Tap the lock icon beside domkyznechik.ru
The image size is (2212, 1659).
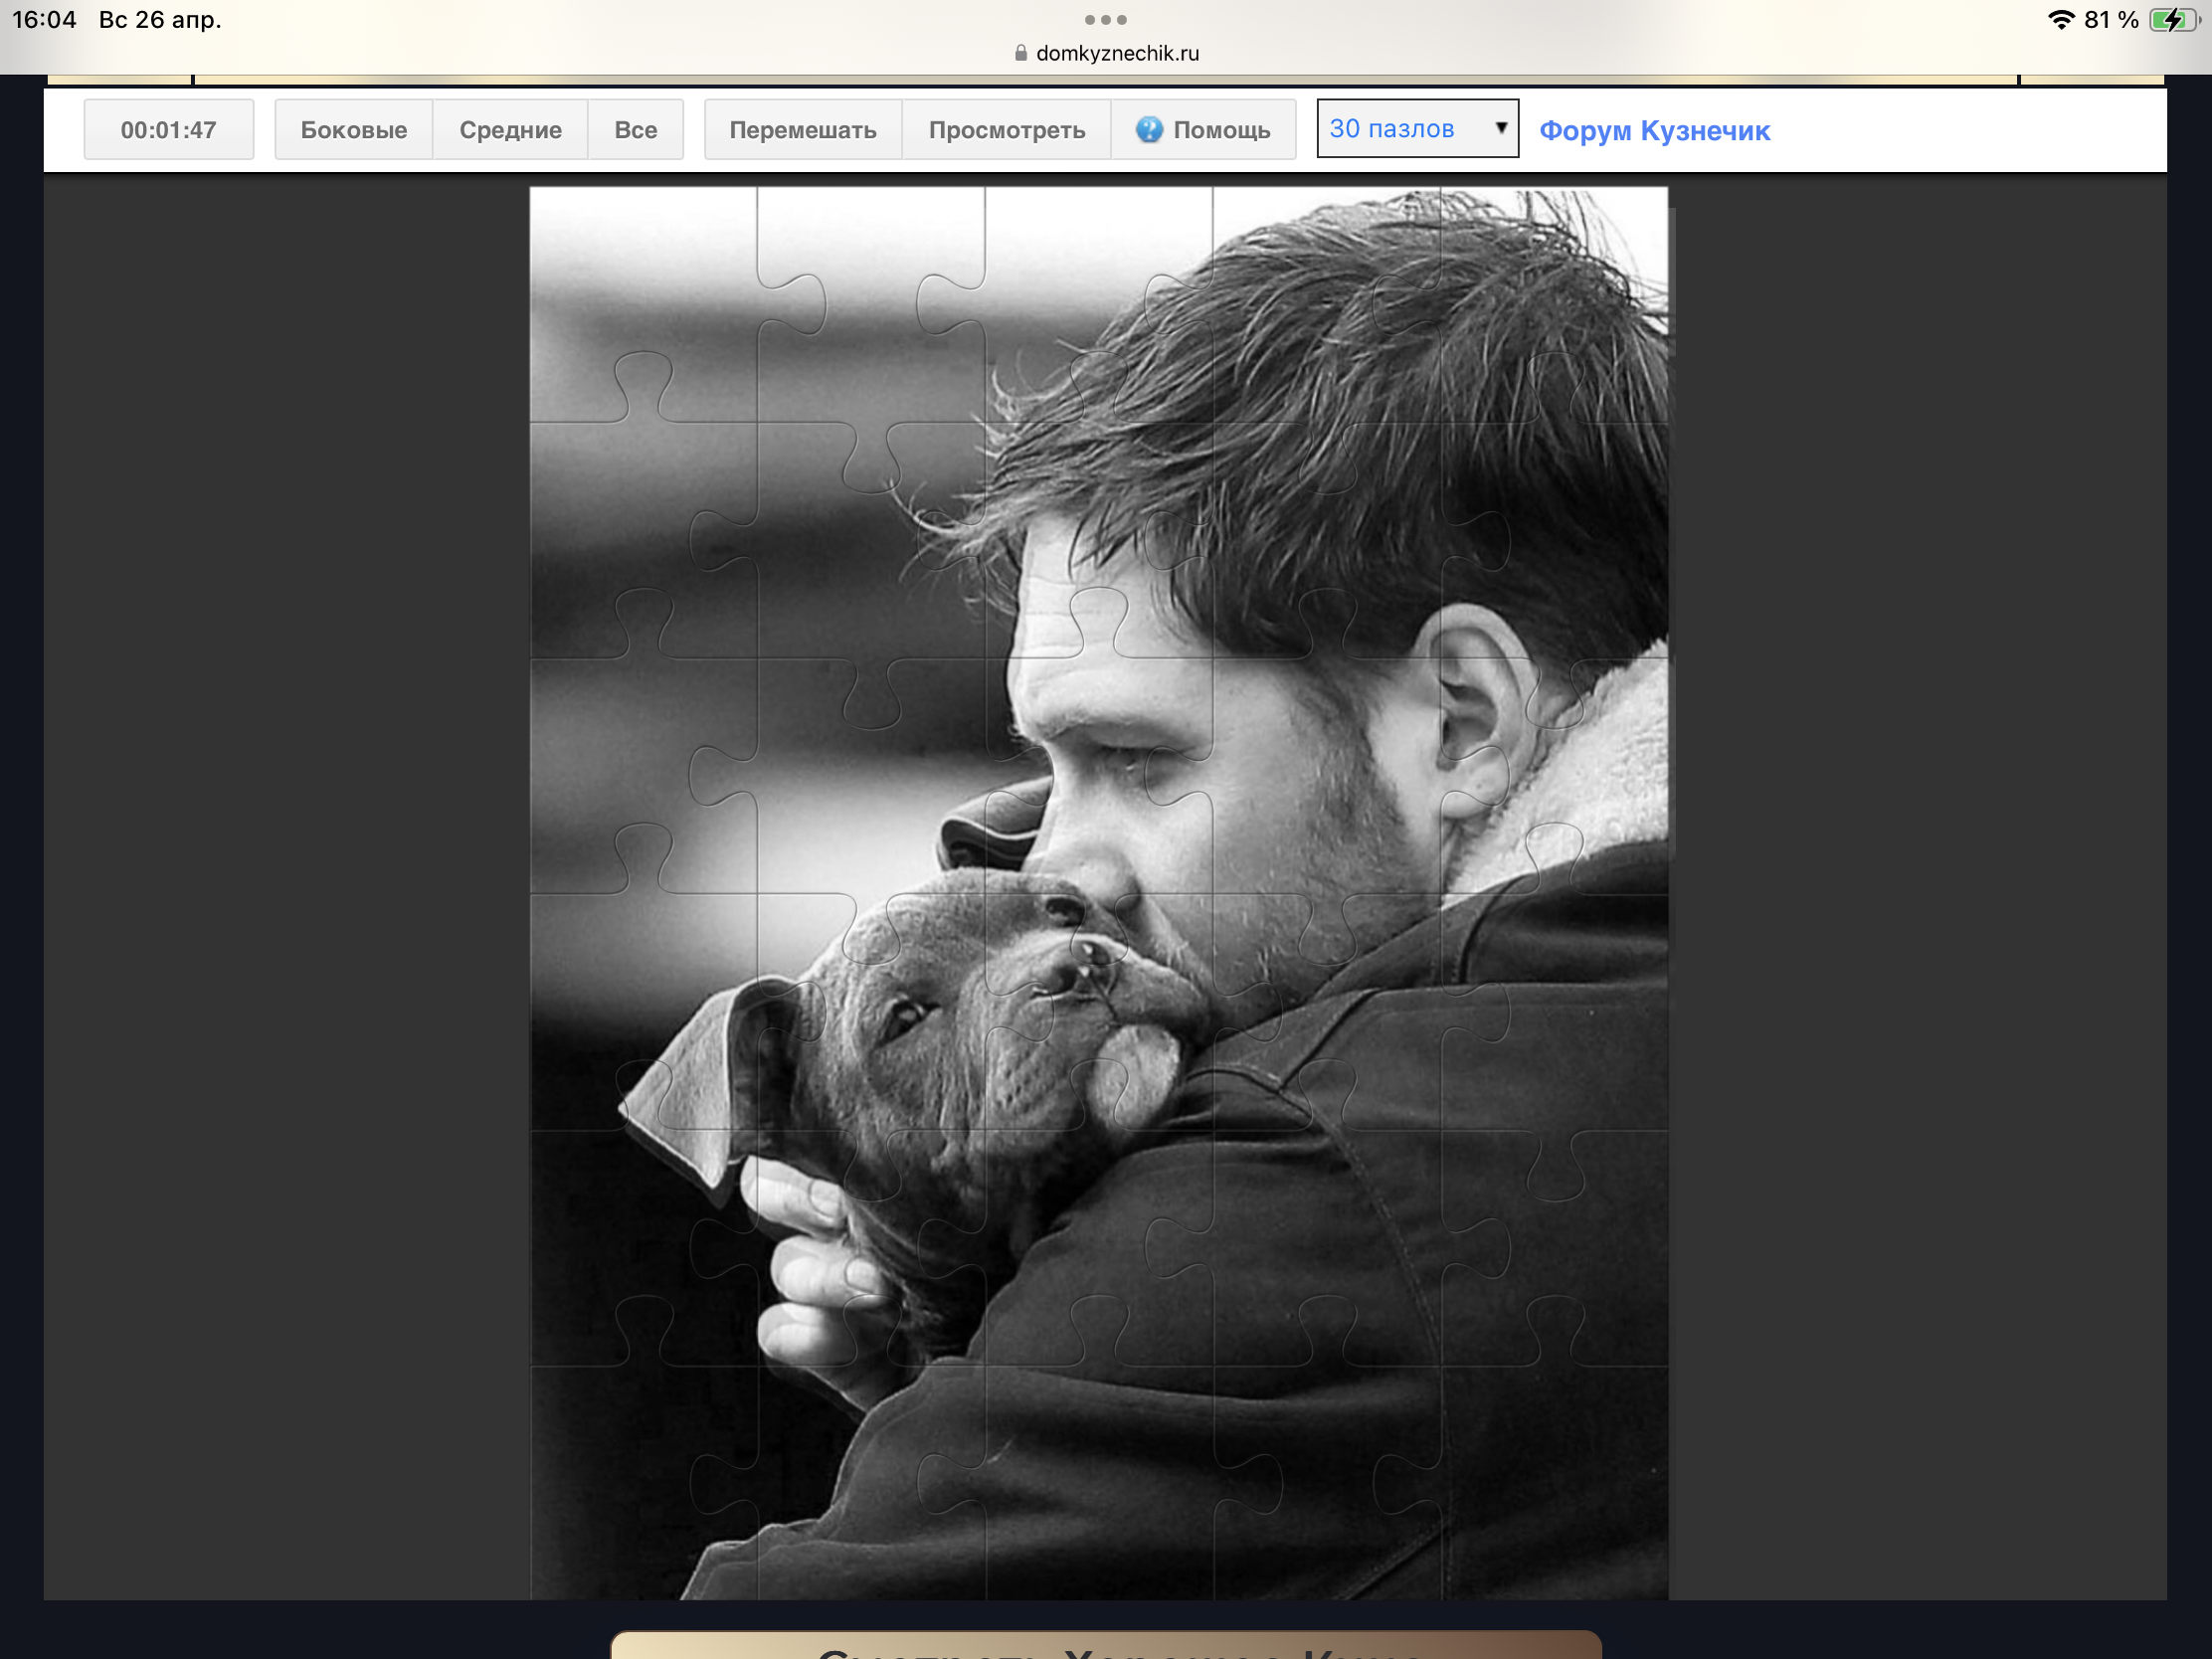point(1020,53)
